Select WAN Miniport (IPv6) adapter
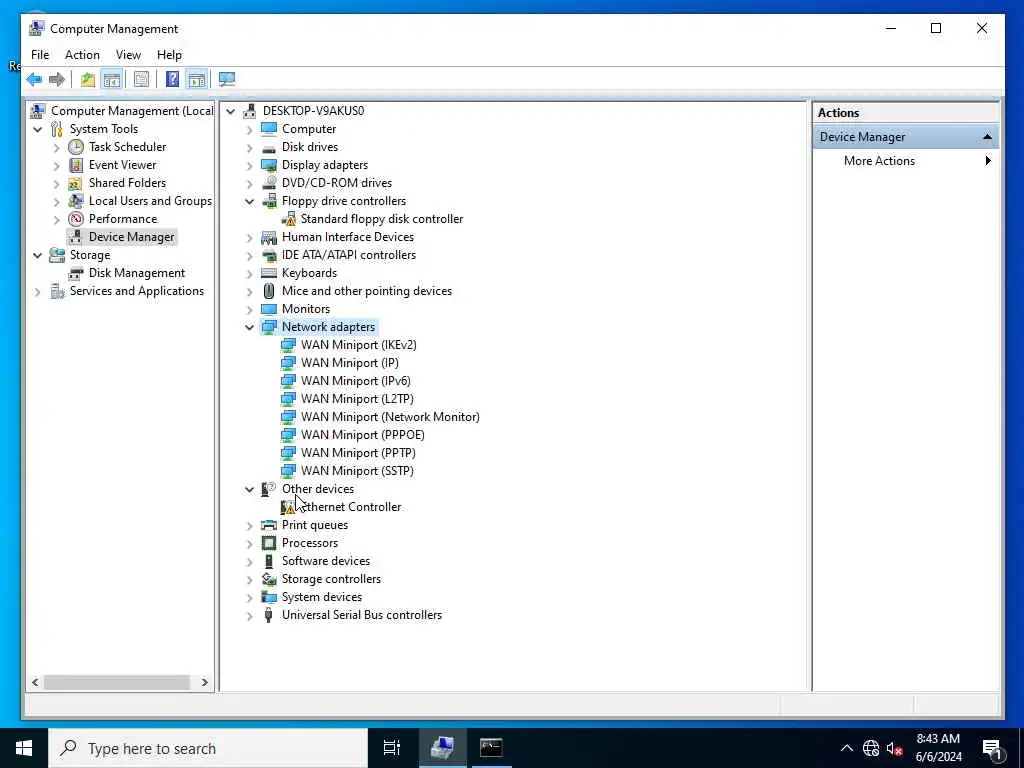1024x768 pixels. 355,381
